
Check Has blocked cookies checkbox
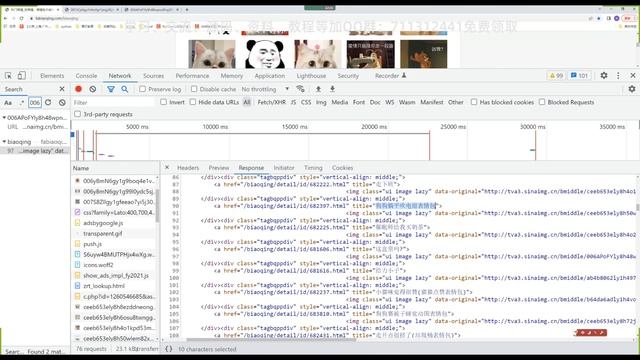pos(474,102)
